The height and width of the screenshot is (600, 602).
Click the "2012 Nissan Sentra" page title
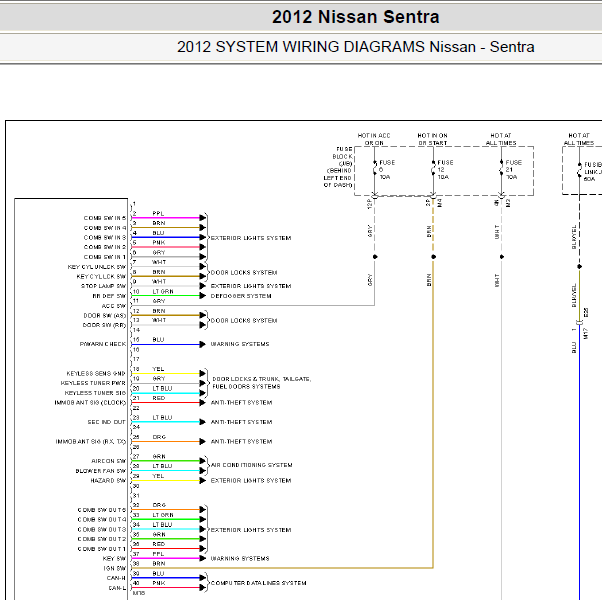coord(356,17)
